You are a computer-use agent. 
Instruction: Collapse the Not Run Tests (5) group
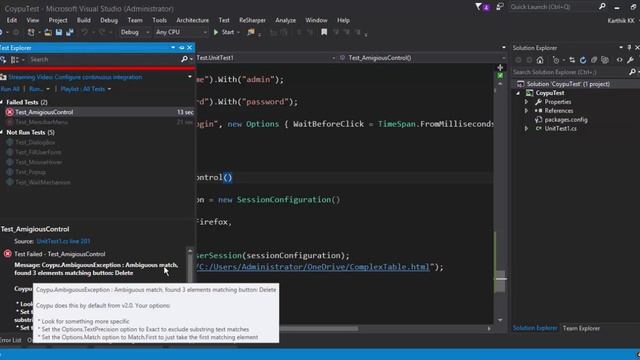click(2, 132)
